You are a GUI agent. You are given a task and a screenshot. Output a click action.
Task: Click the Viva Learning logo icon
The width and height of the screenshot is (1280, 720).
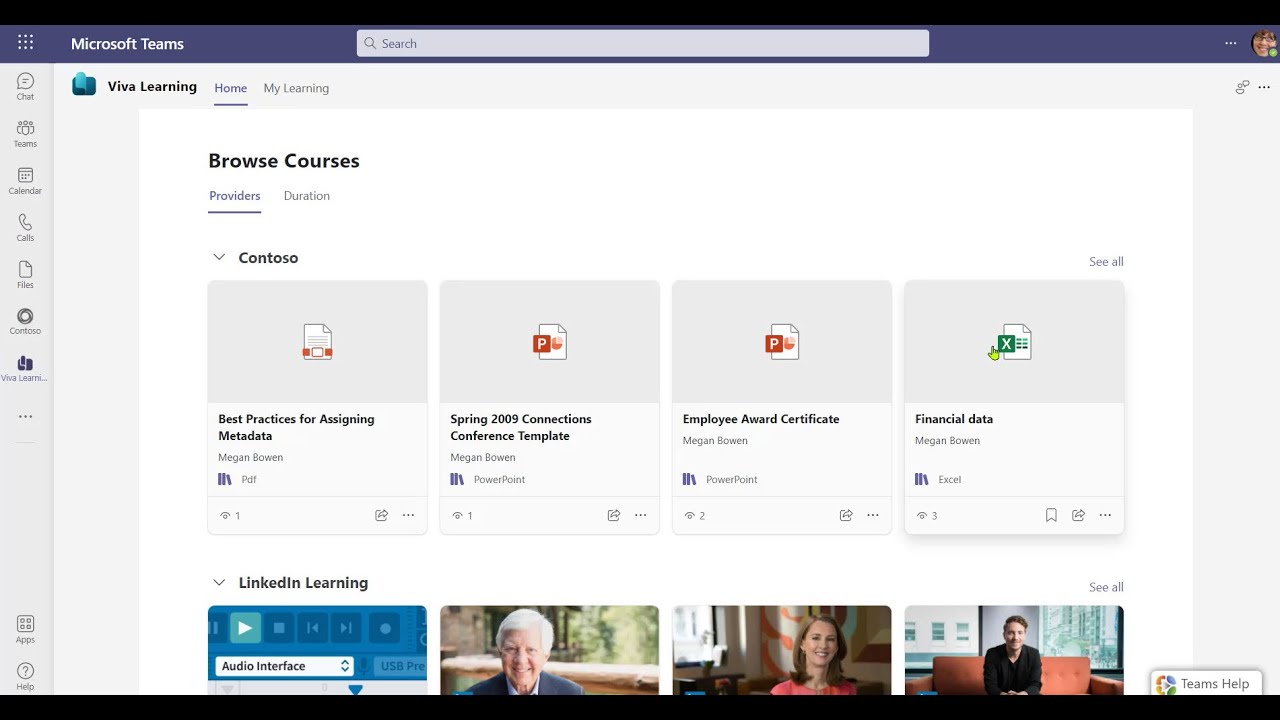[84, 86]
